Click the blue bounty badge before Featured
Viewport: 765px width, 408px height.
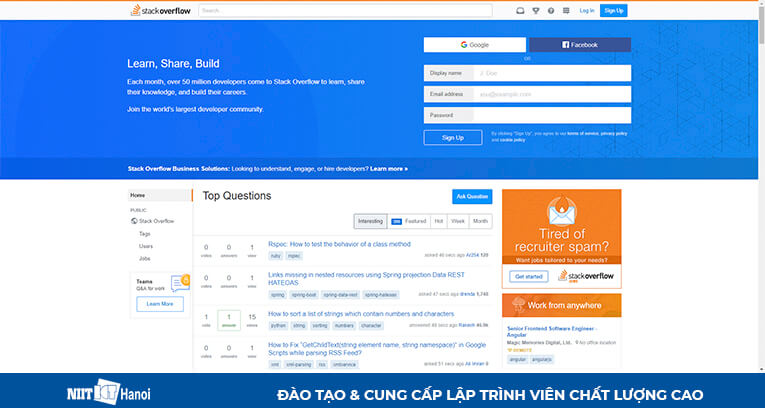tap(396, 221)
